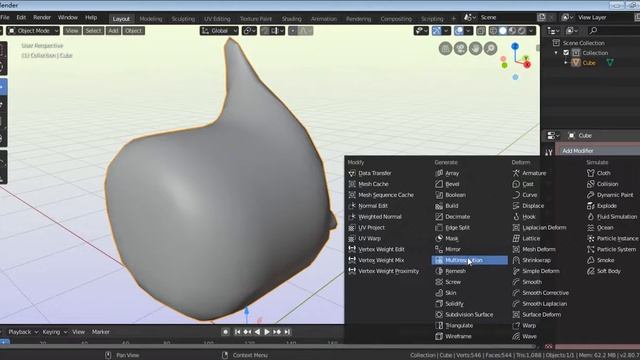Click the Screw modifier icon
This screenshot has width=640, height=360.
(439, 282)
